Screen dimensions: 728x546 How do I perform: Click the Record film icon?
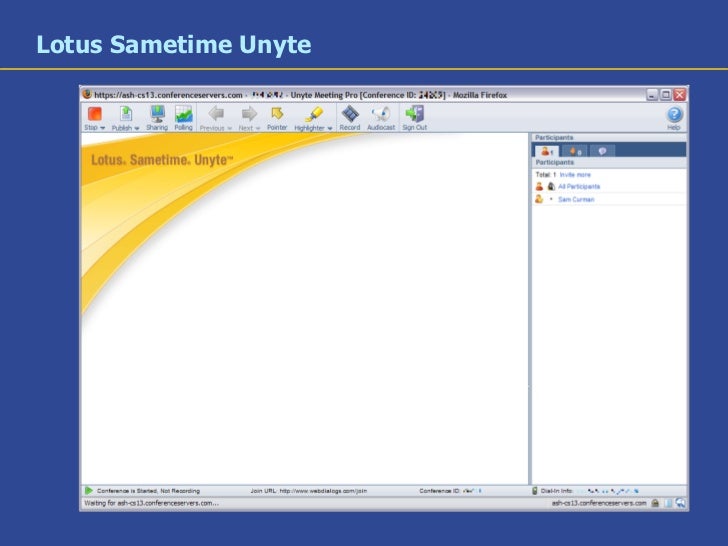coord(350,114)
